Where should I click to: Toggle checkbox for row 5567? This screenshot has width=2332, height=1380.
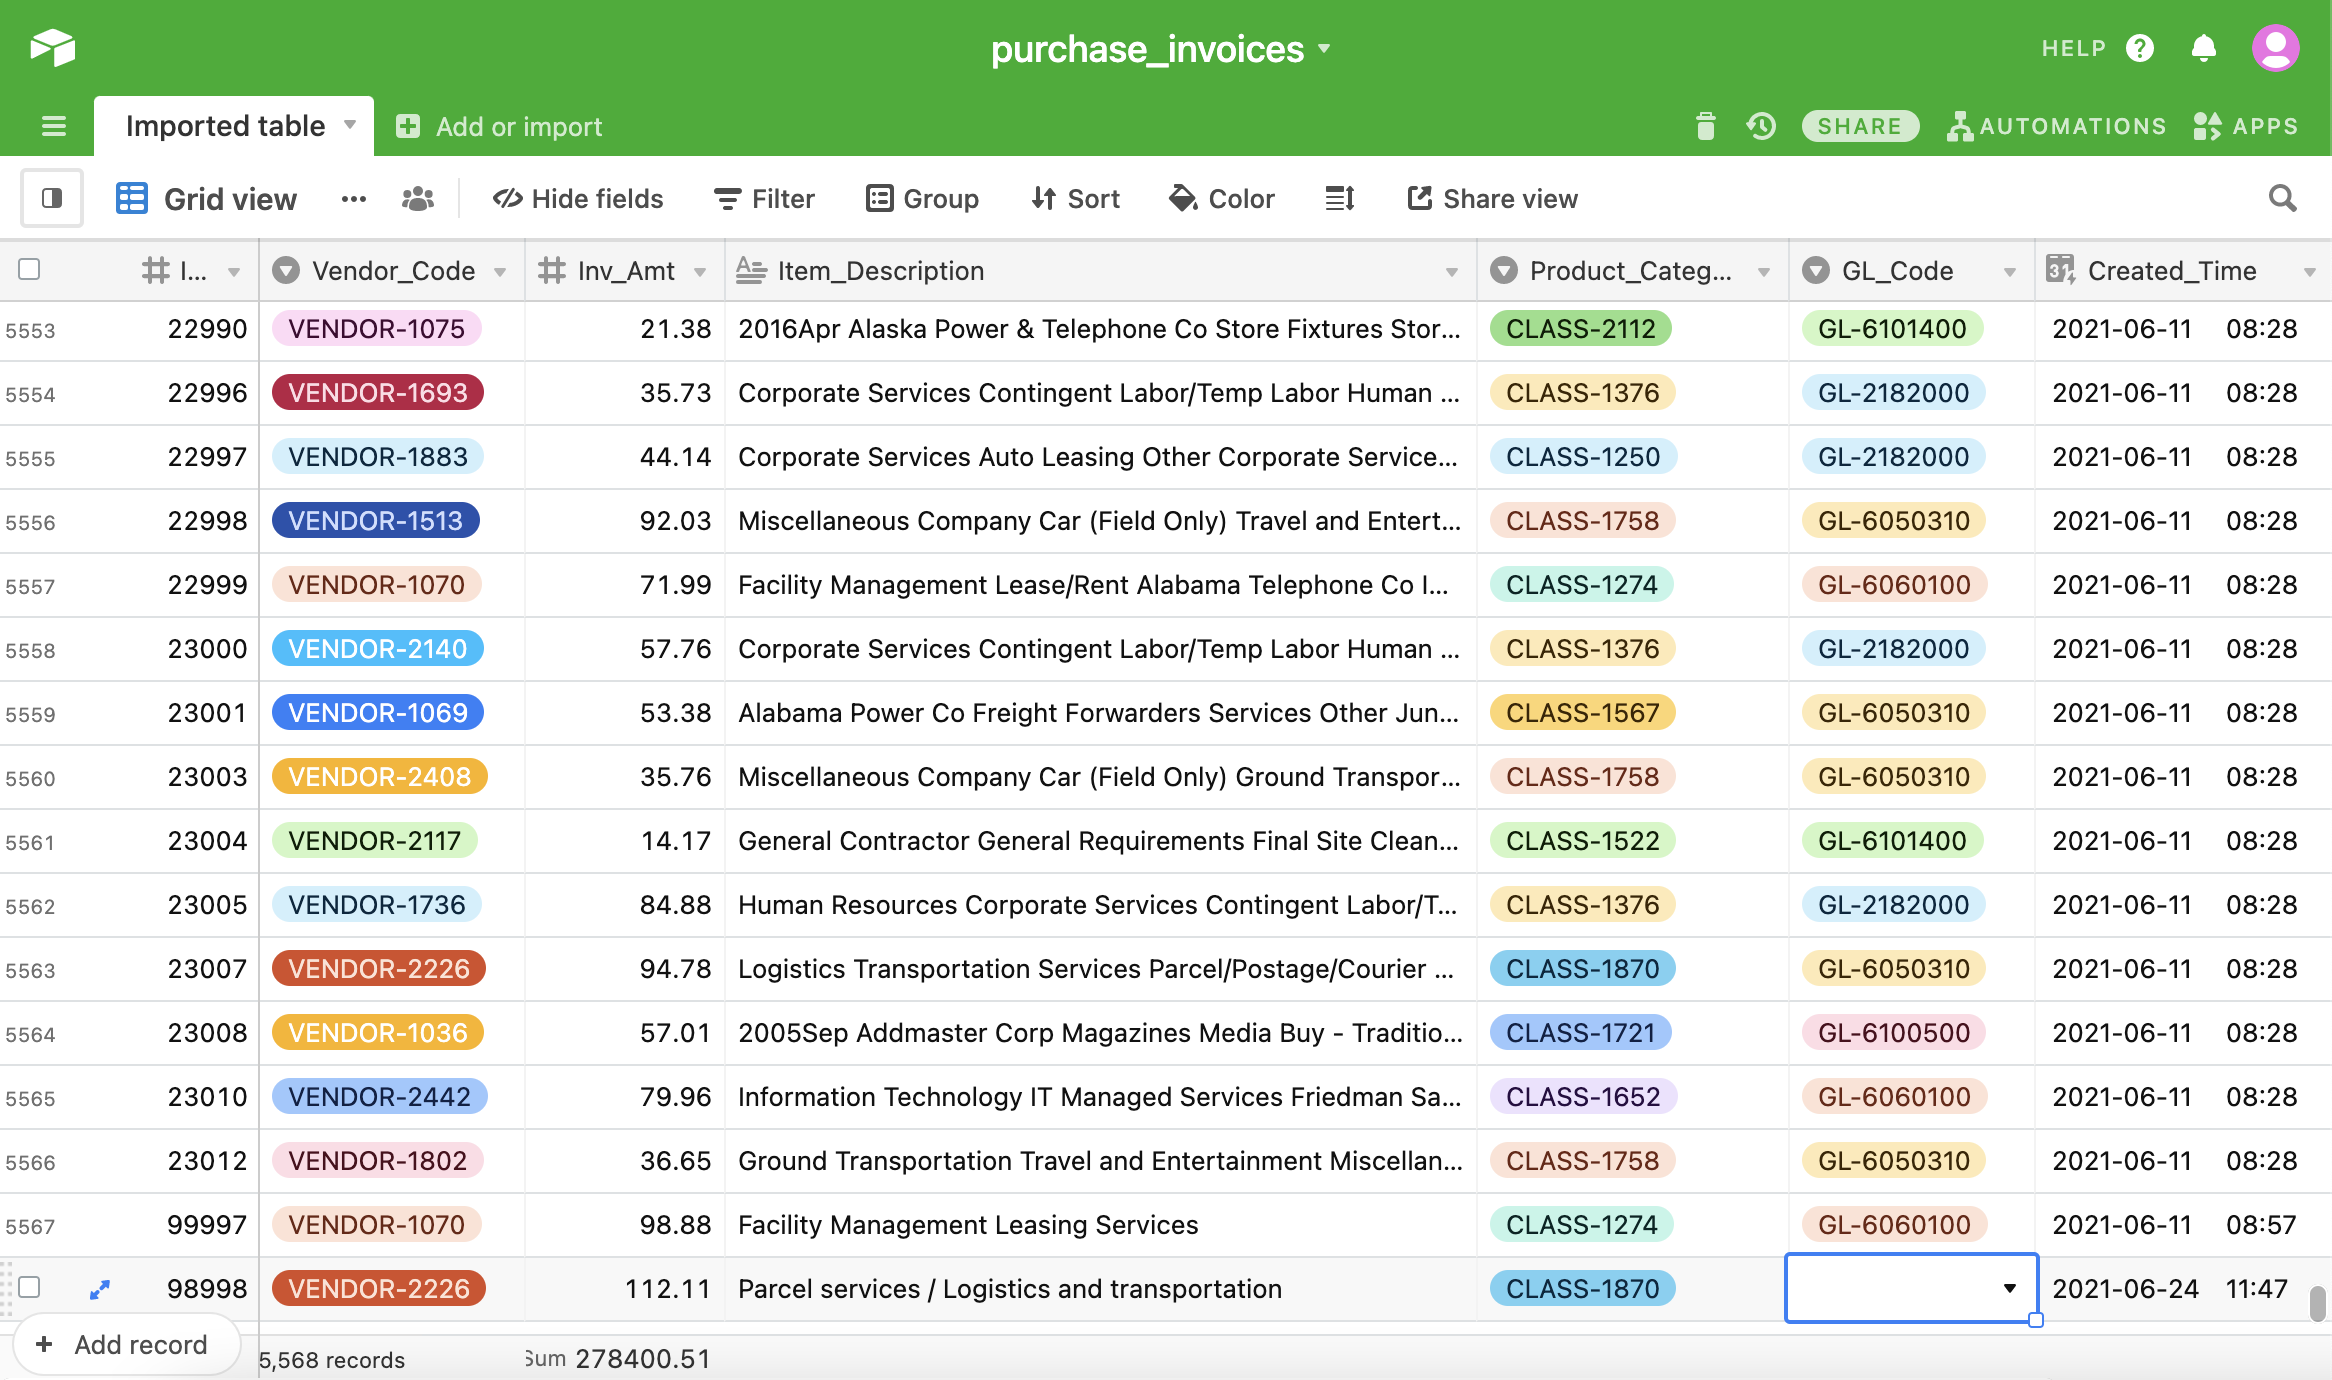point(33,1224)
